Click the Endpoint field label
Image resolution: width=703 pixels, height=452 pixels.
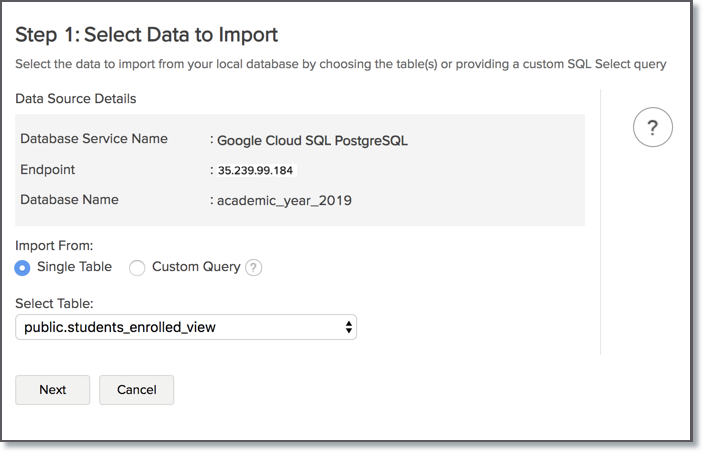point(47,170)
